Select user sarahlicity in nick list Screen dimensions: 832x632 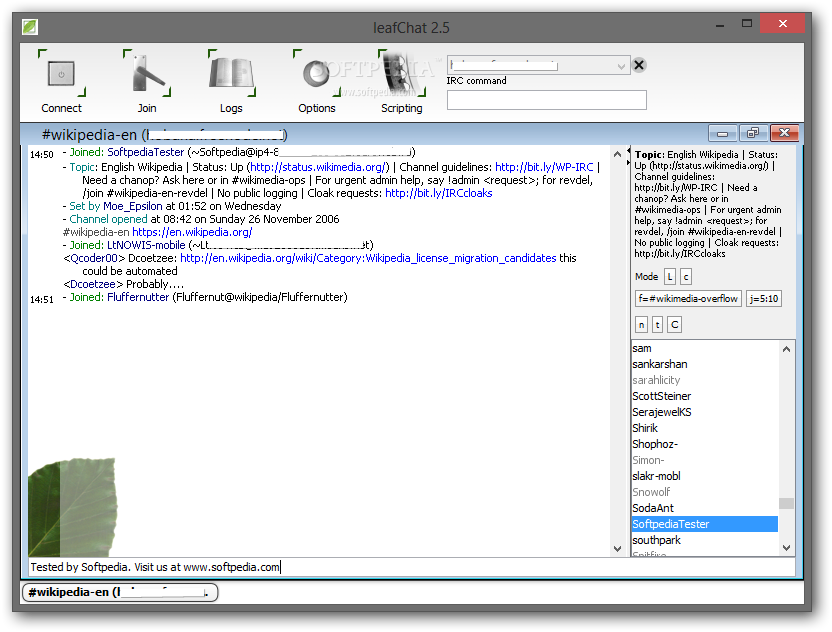click(x=705, y=380)
